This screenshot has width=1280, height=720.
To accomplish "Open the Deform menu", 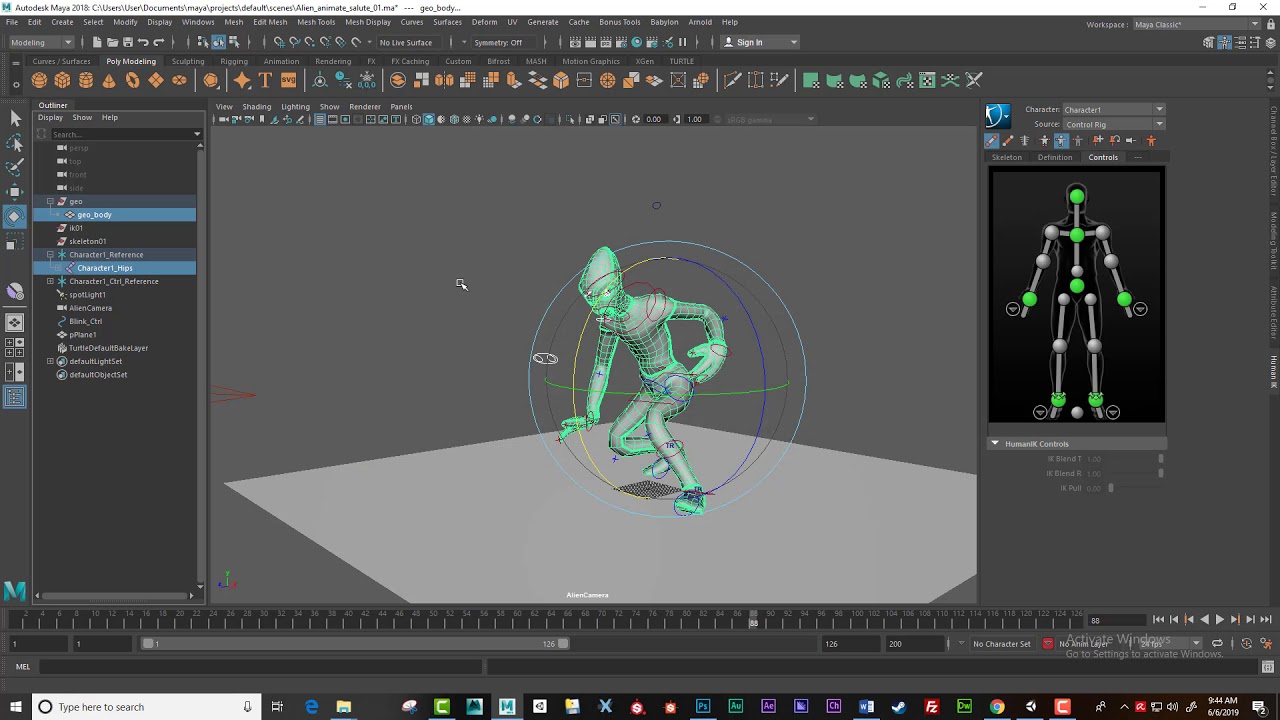I will (x=484, y=22).
